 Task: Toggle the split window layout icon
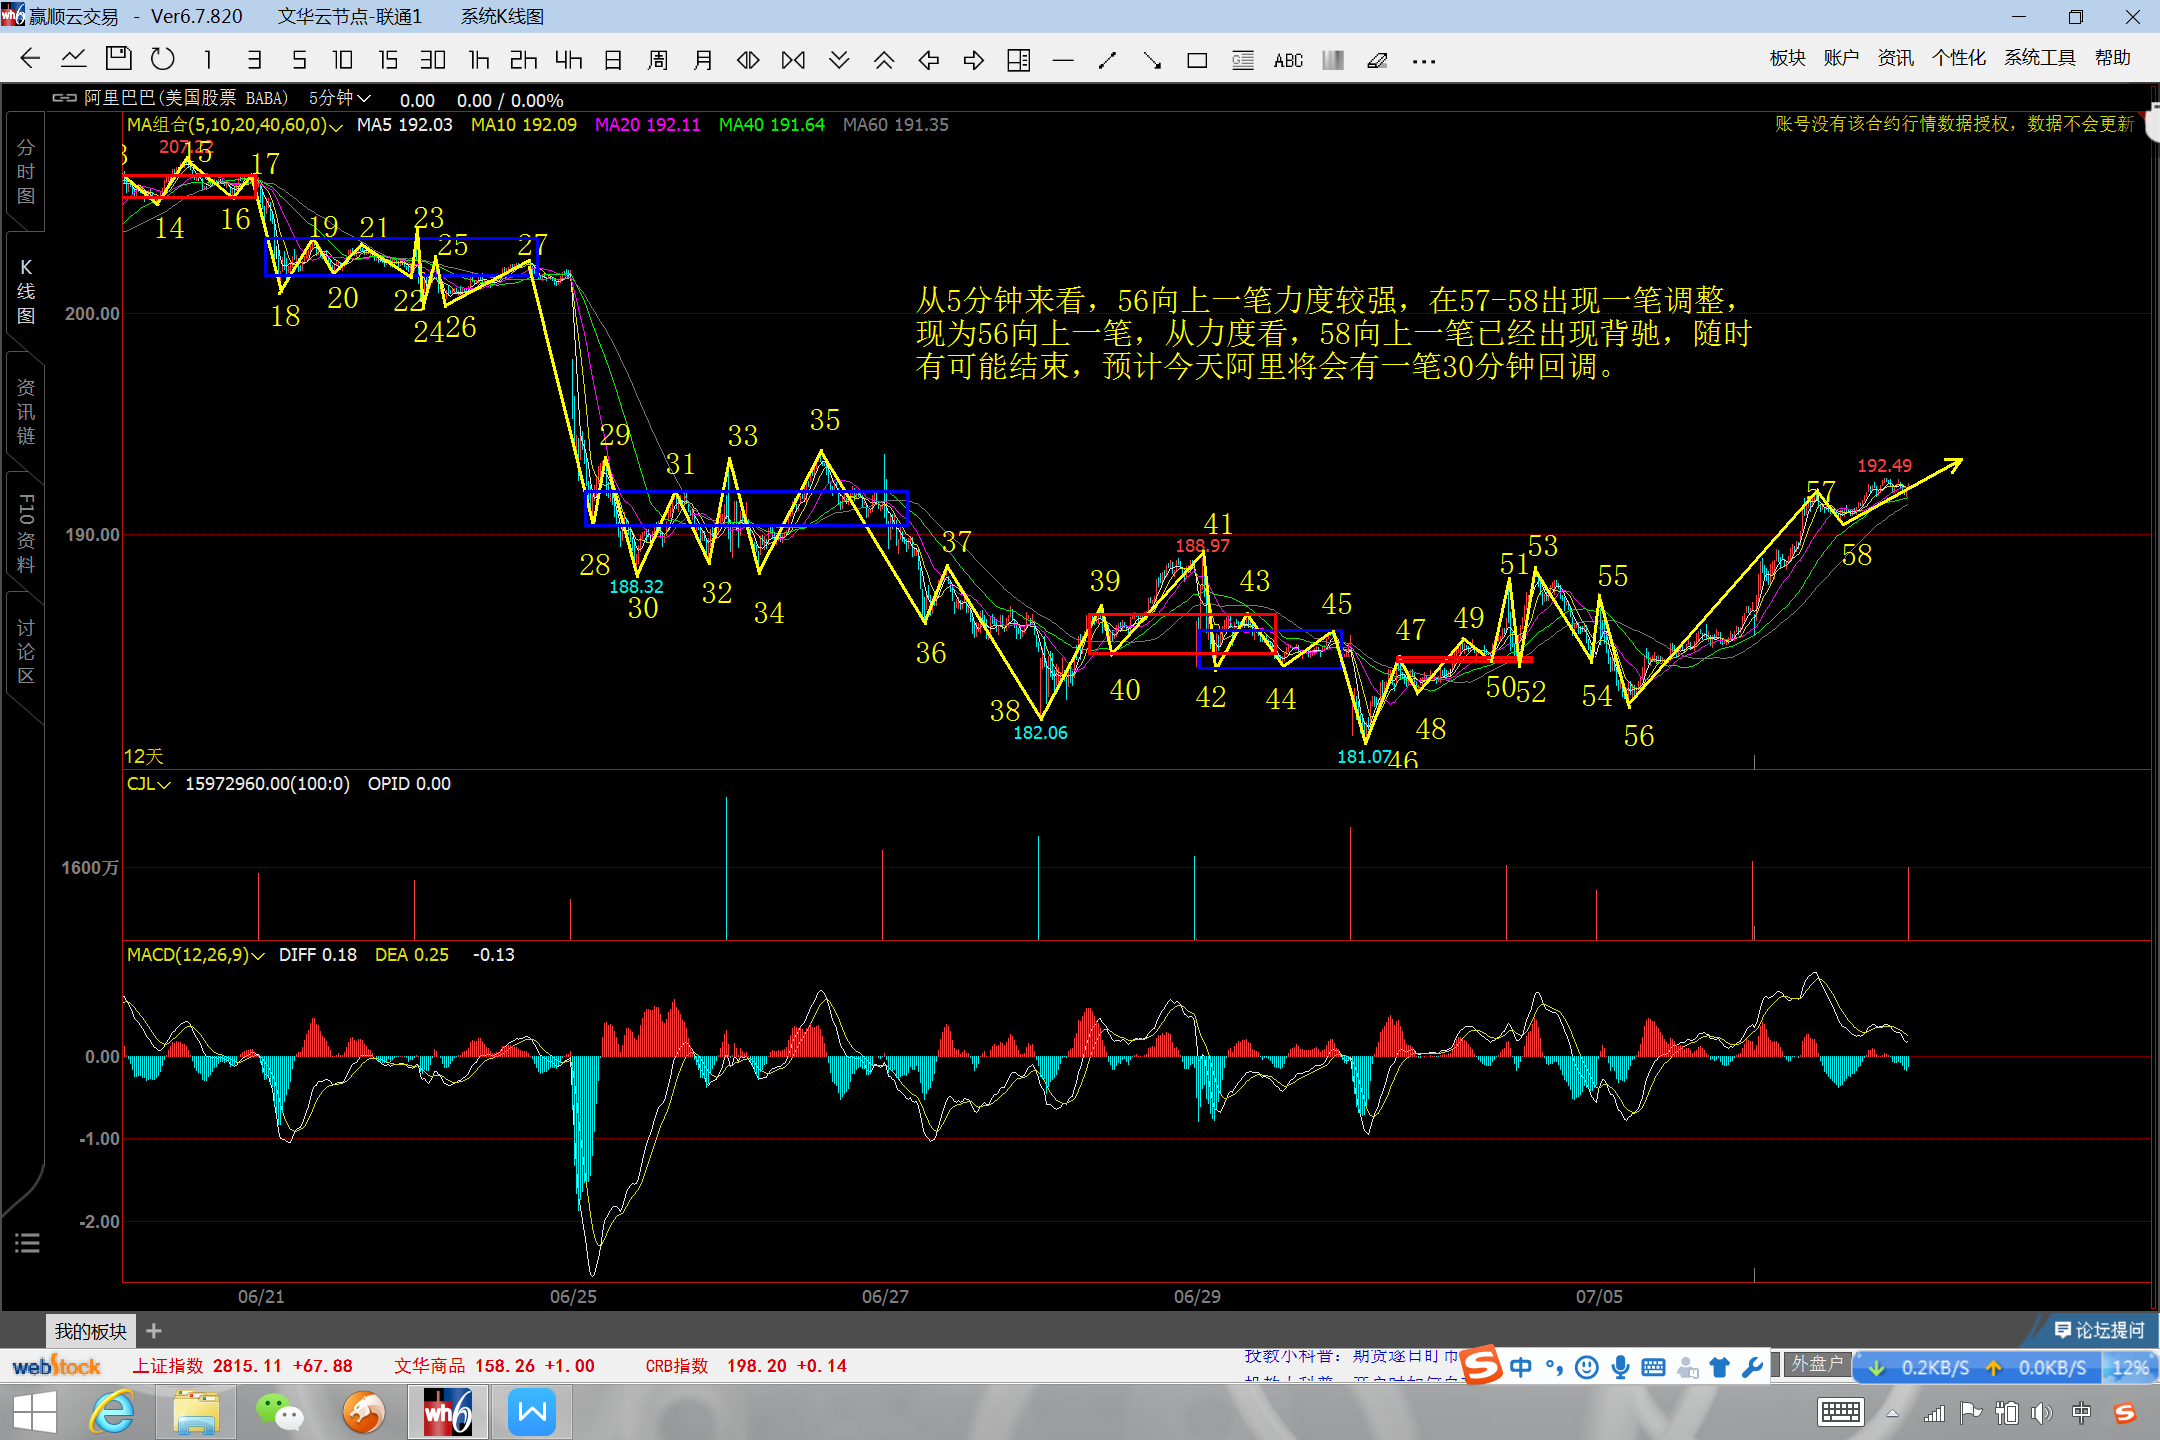tap(1018, 60)
